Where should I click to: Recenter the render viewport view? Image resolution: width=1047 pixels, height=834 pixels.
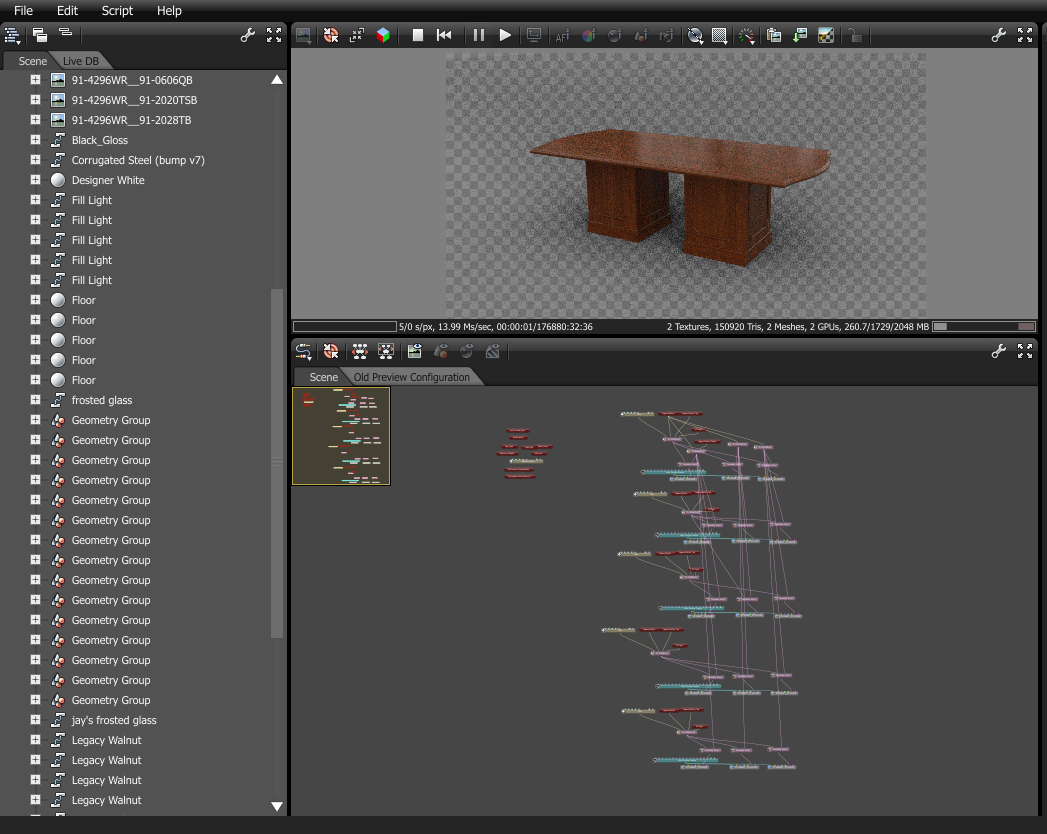(x=331, y=35)
